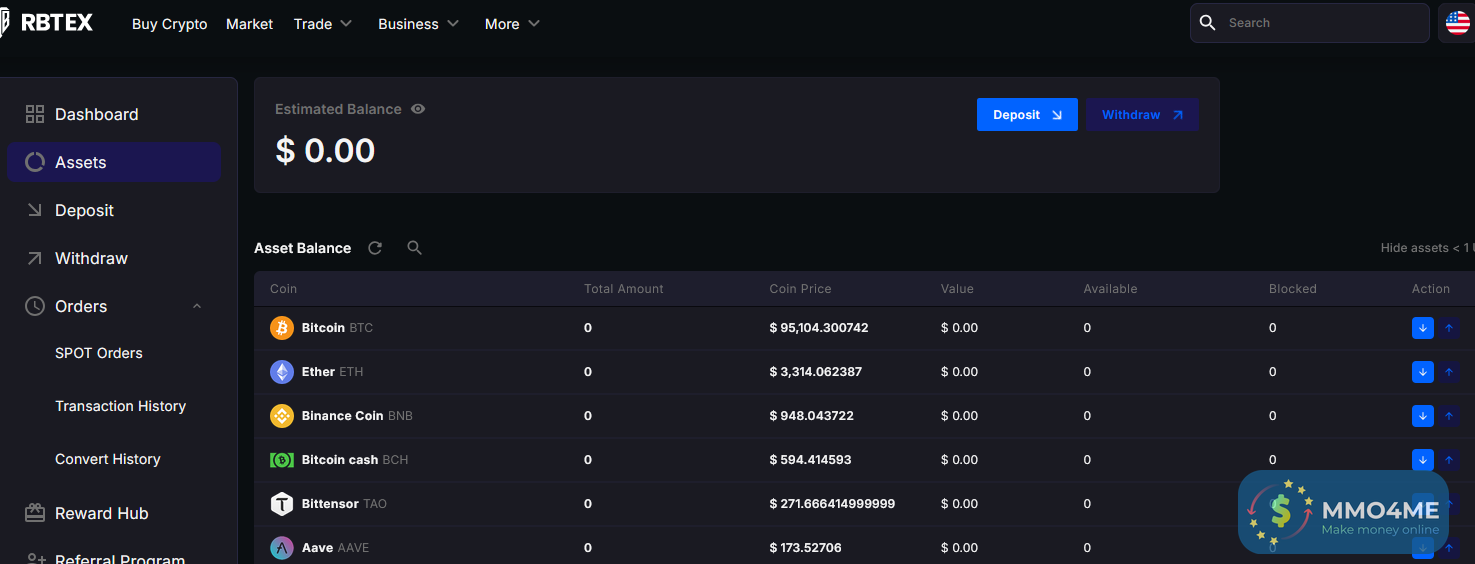Click the Binance Coin icon
The width and height of the screenshot is (1475, 564).
point(282,416)
